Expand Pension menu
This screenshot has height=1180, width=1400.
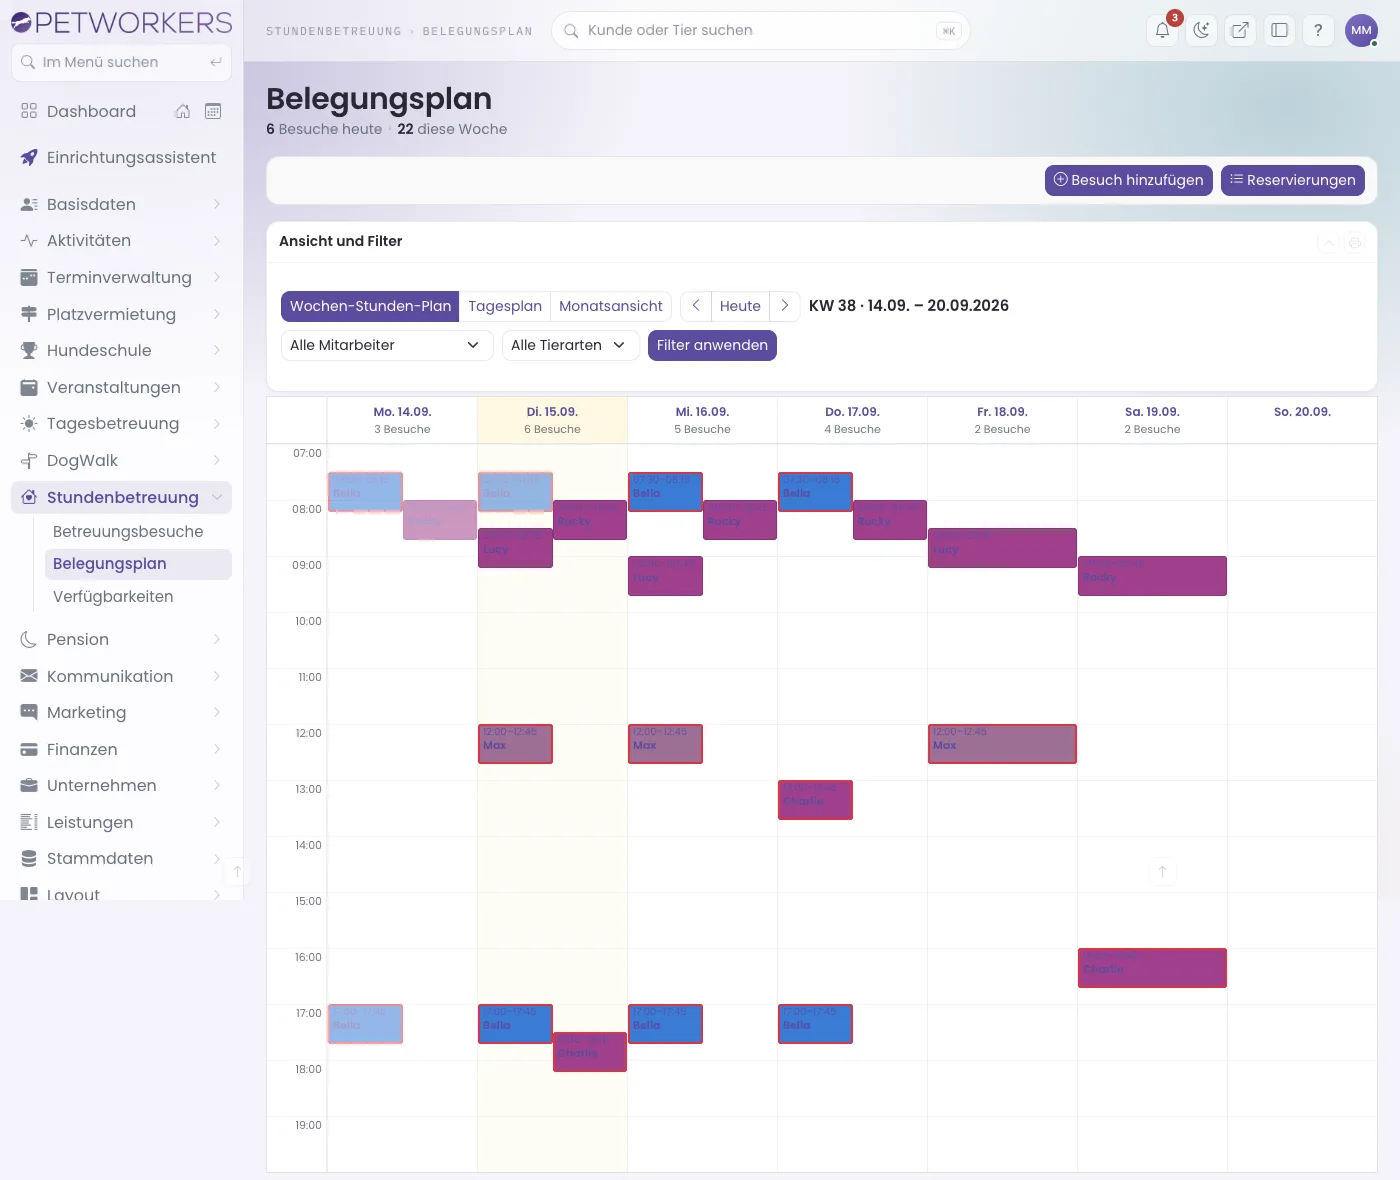click(x=121, y=639)
